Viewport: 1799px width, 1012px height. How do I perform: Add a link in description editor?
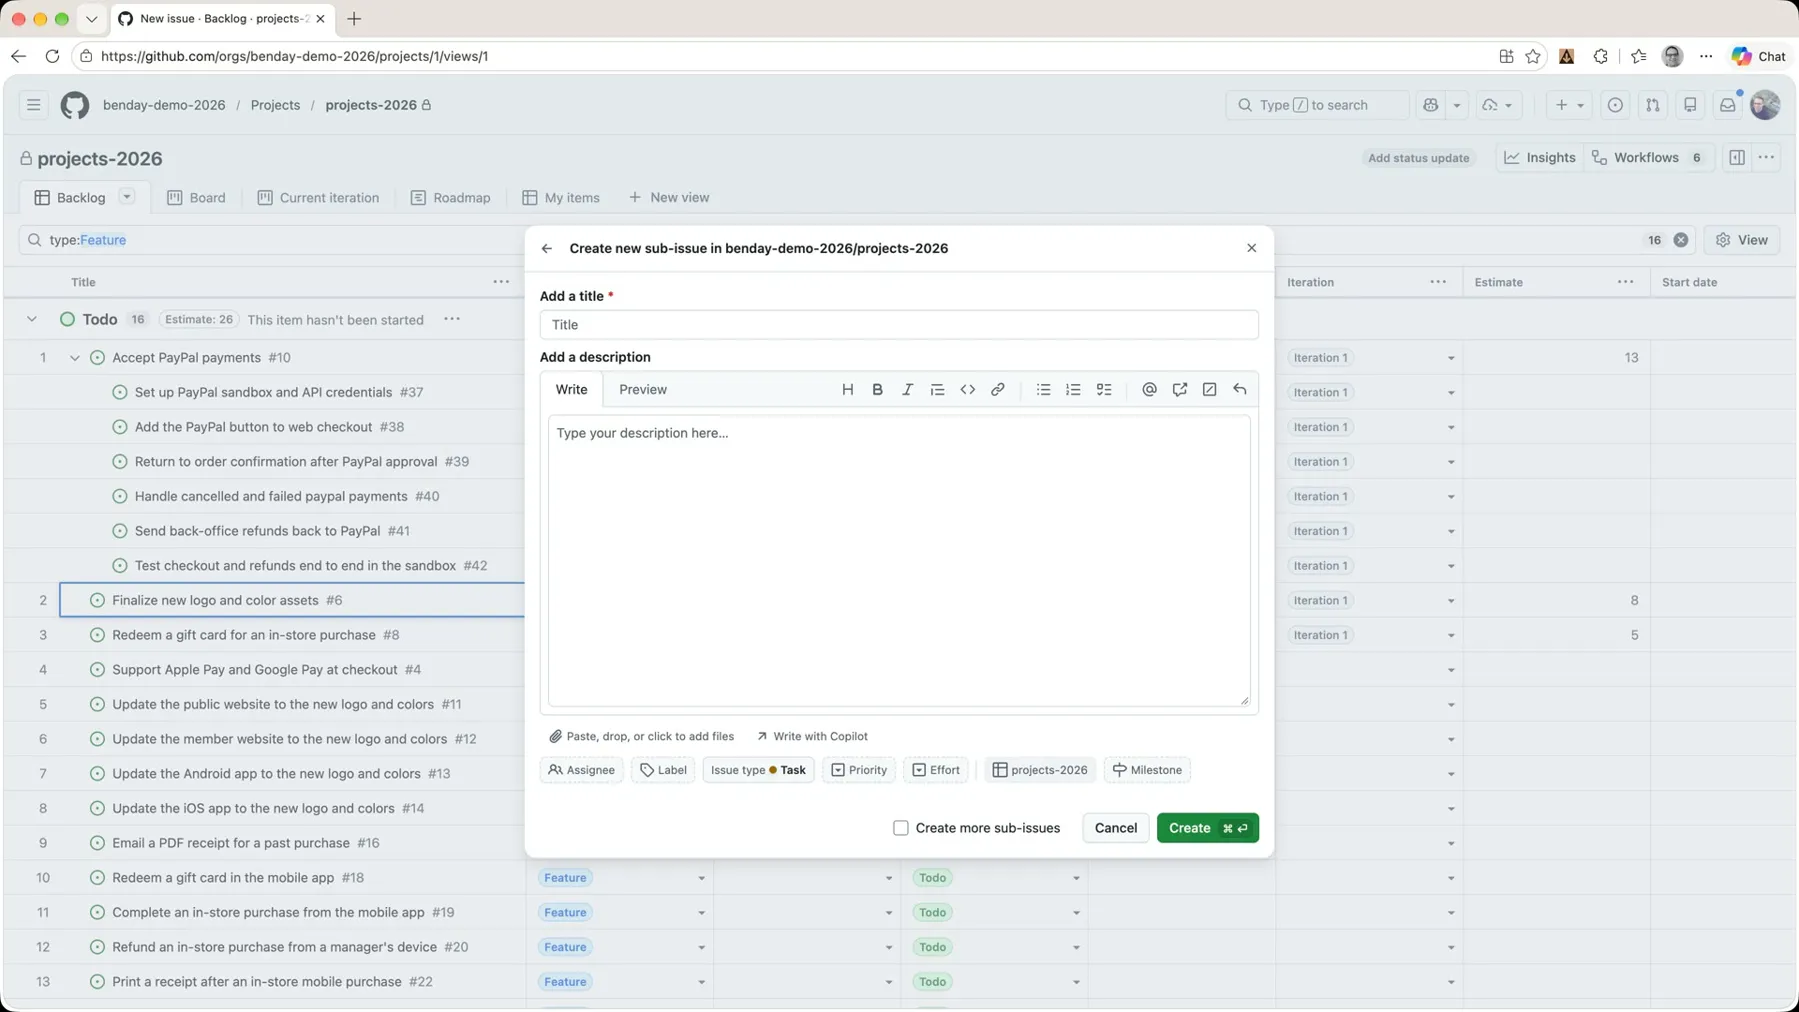997,390
